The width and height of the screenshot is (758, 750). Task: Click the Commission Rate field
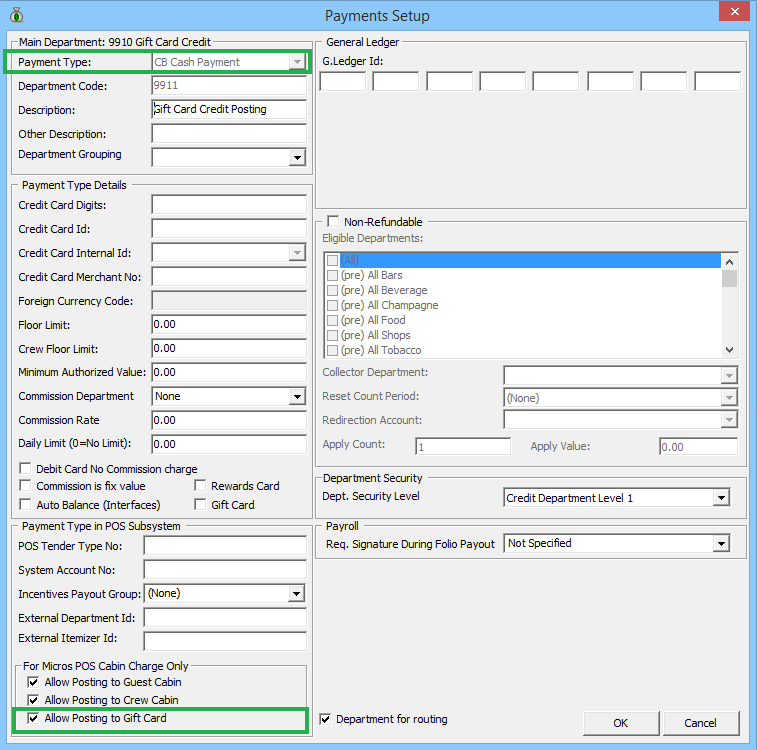[229, 420]
